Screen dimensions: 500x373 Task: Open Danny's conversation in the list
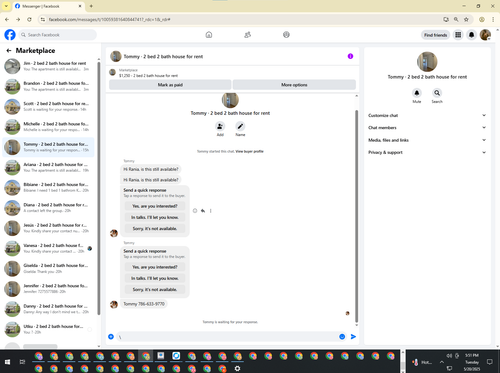coord(48,309)
